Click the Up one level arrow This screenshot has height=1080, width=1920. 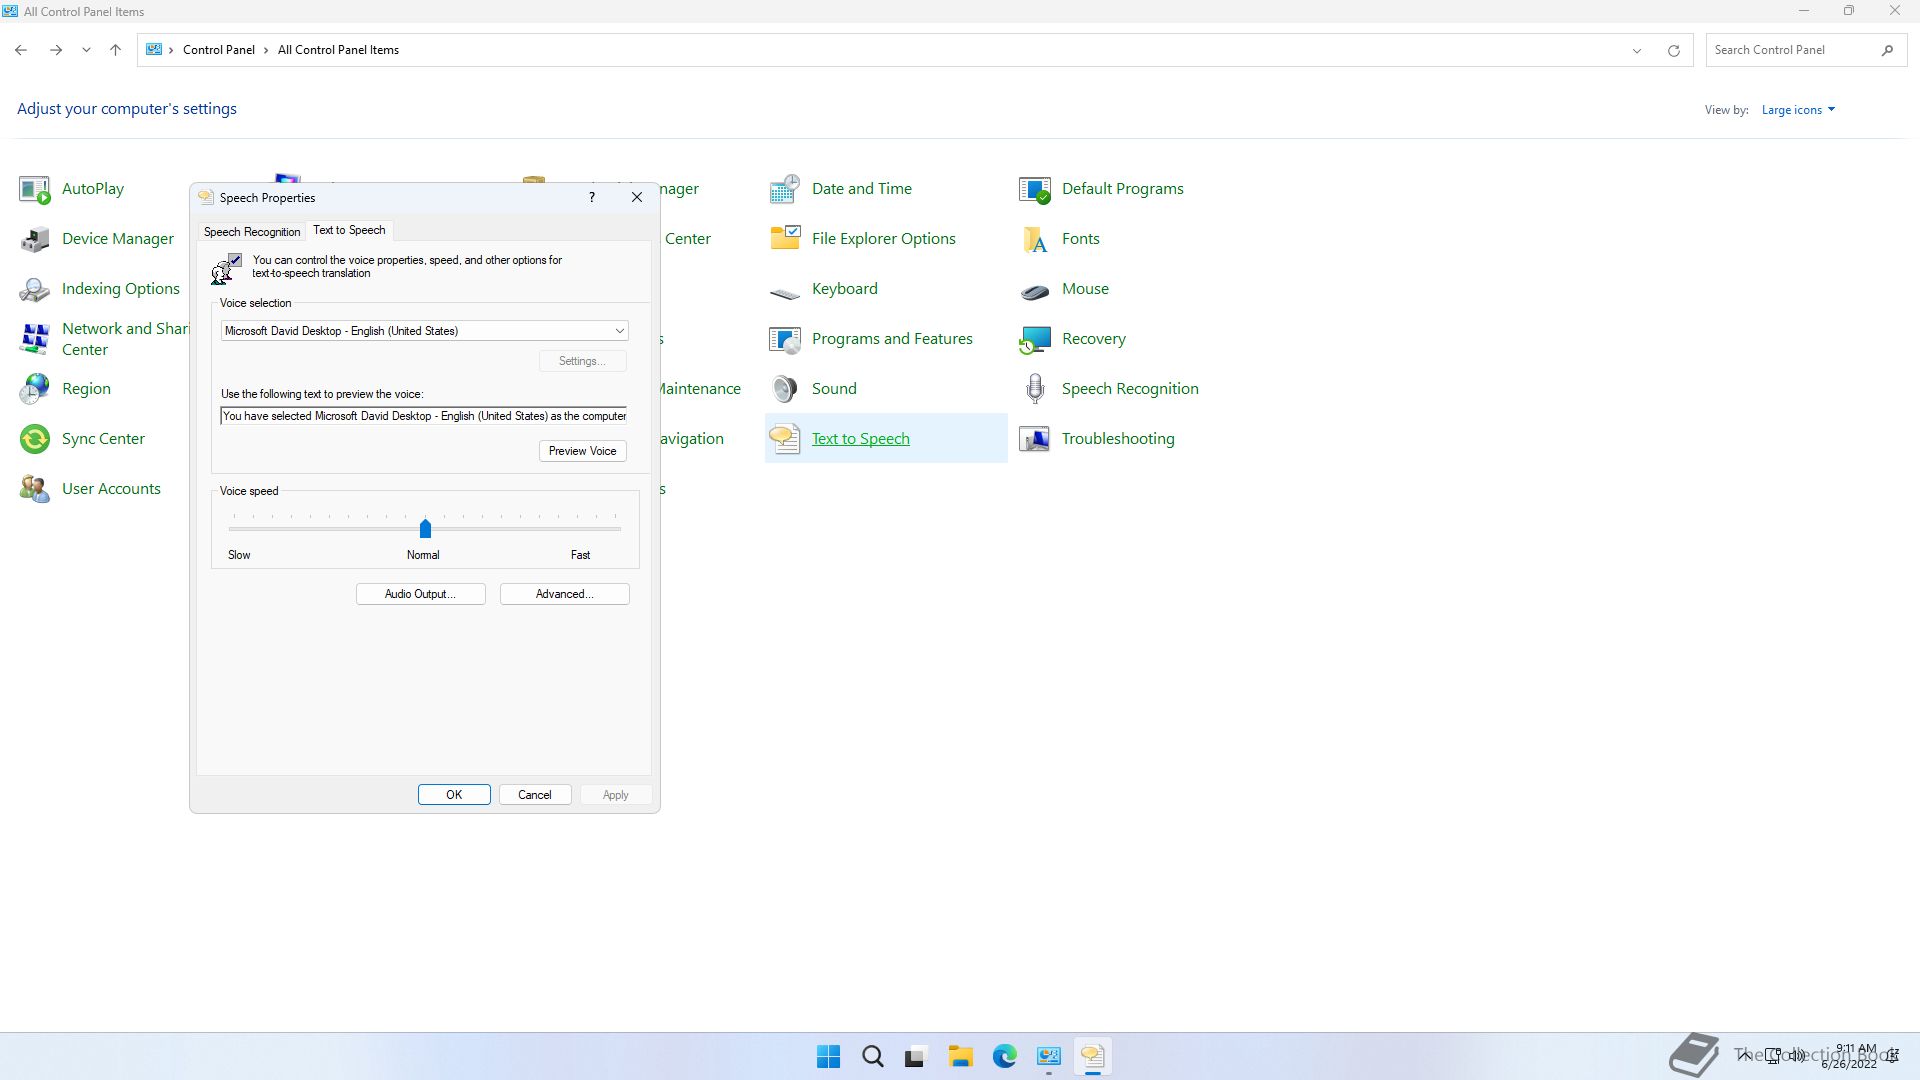click(x=115, y=50)
